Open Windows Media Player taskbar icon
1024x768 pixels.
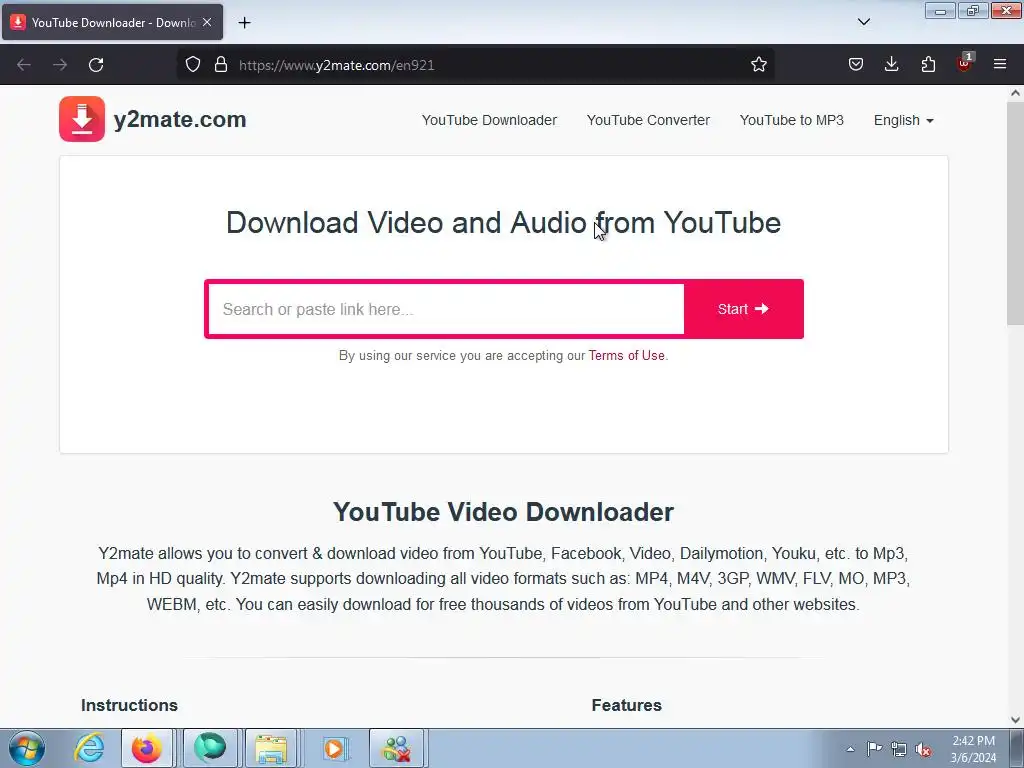tap(334, 748)
